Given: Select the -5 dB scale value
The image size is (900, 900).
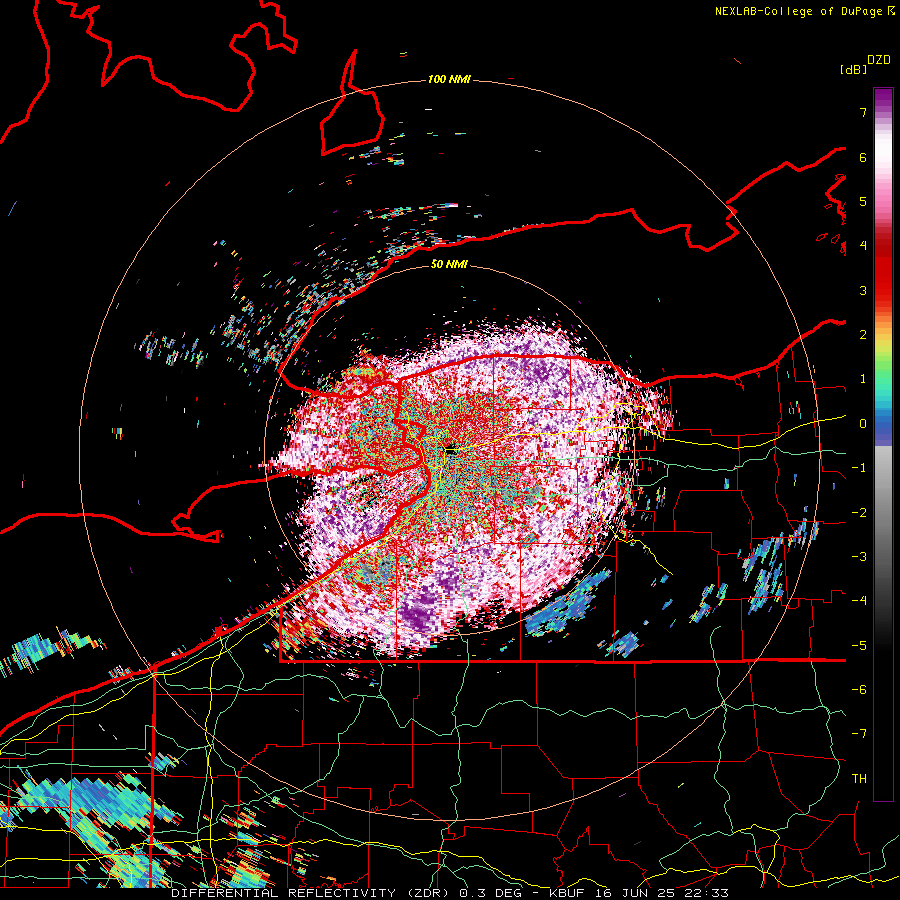Looking at the screenshot, I should coord(859,645).
